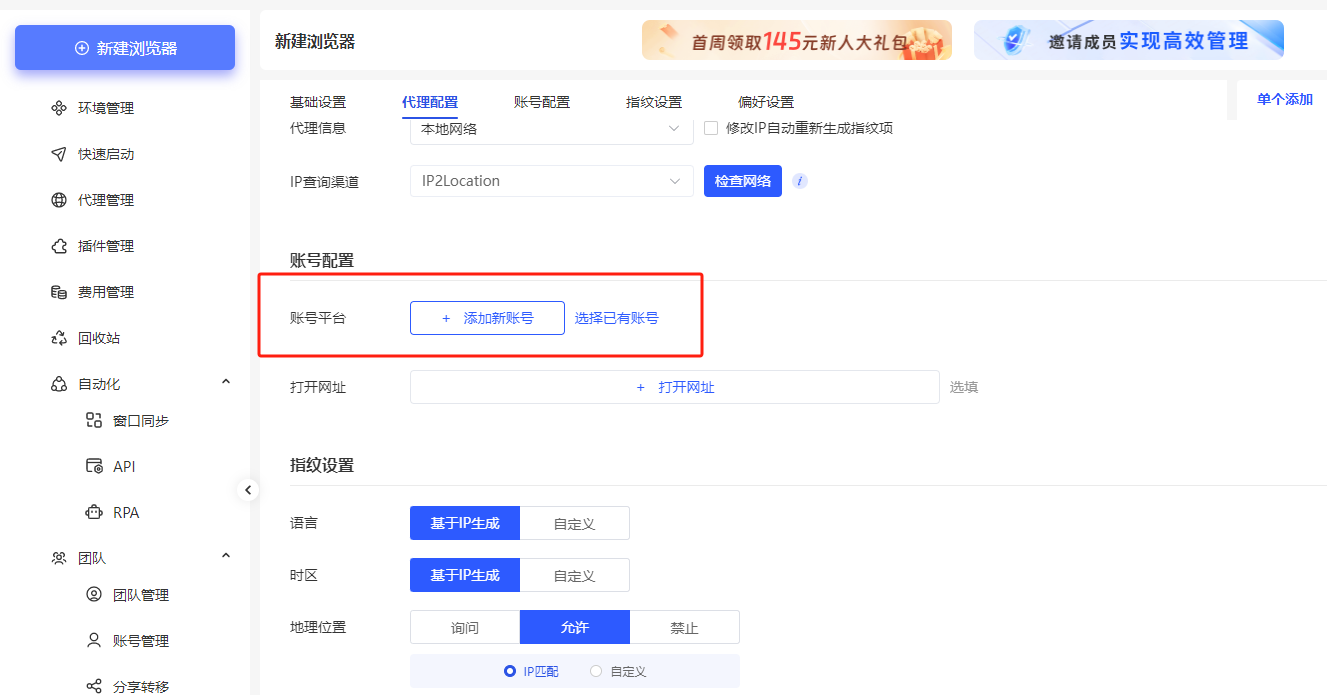Image resolution: width=1327 pixels, height=695 pixels.
Task: Click the info icon beside 检查网络
Action: 798,181
